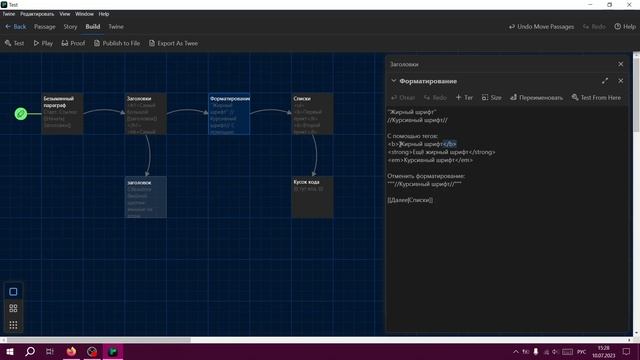Show passages as smaller grid cards
Image resolution: width=640 pixels, height=360 pixels.
pyautogui.click(x=13, y=308)
